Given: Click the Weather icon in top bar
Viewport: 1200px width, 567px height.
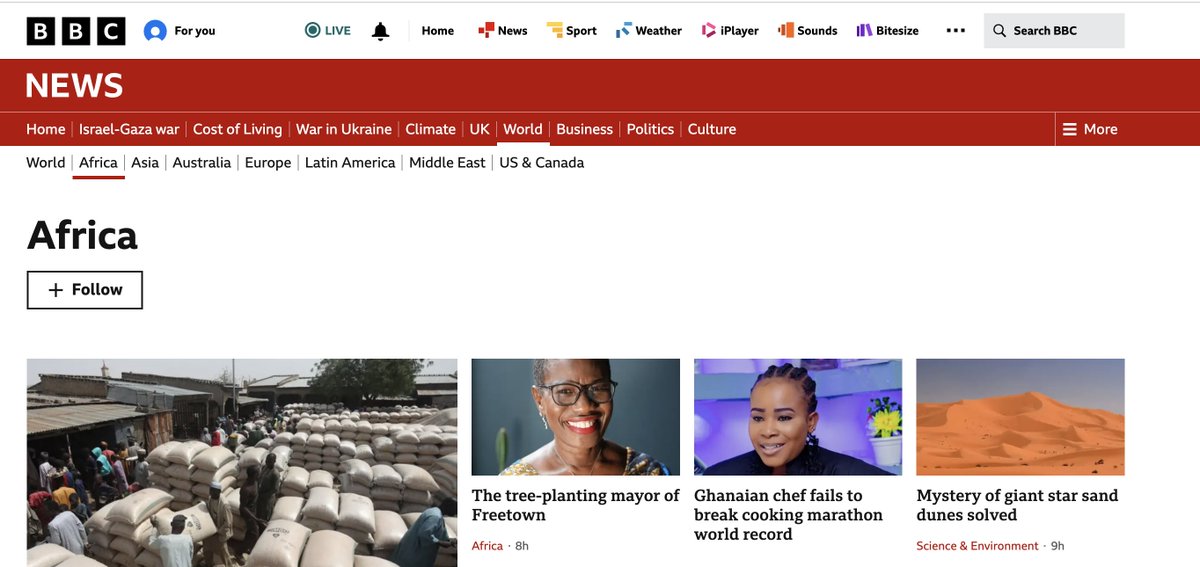Looking at the screenshot, I should tap(624, 31).
